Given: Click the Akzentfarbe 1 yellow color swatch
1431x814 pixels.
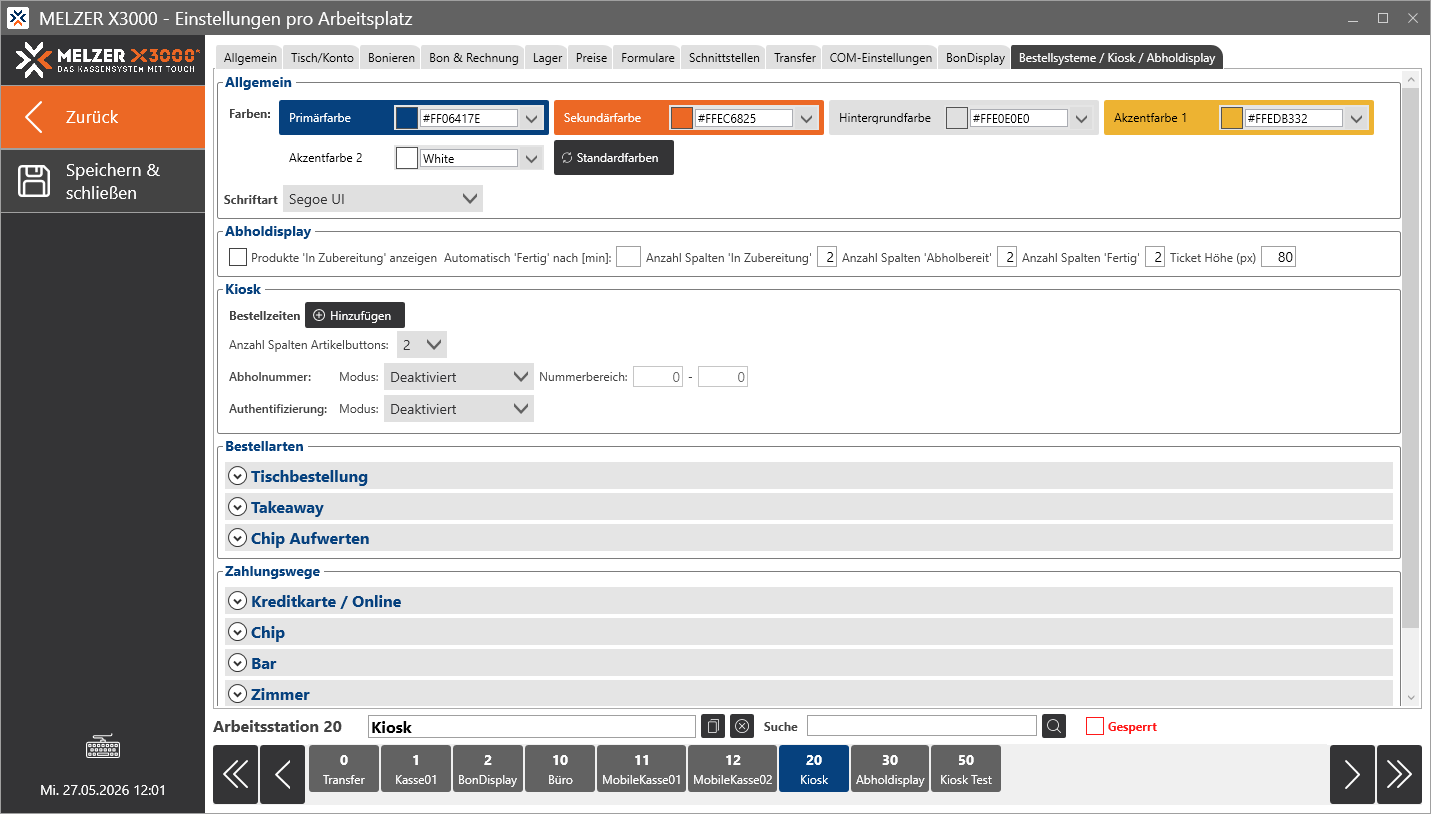Looking at the screenshot, I should (1231, 118).
